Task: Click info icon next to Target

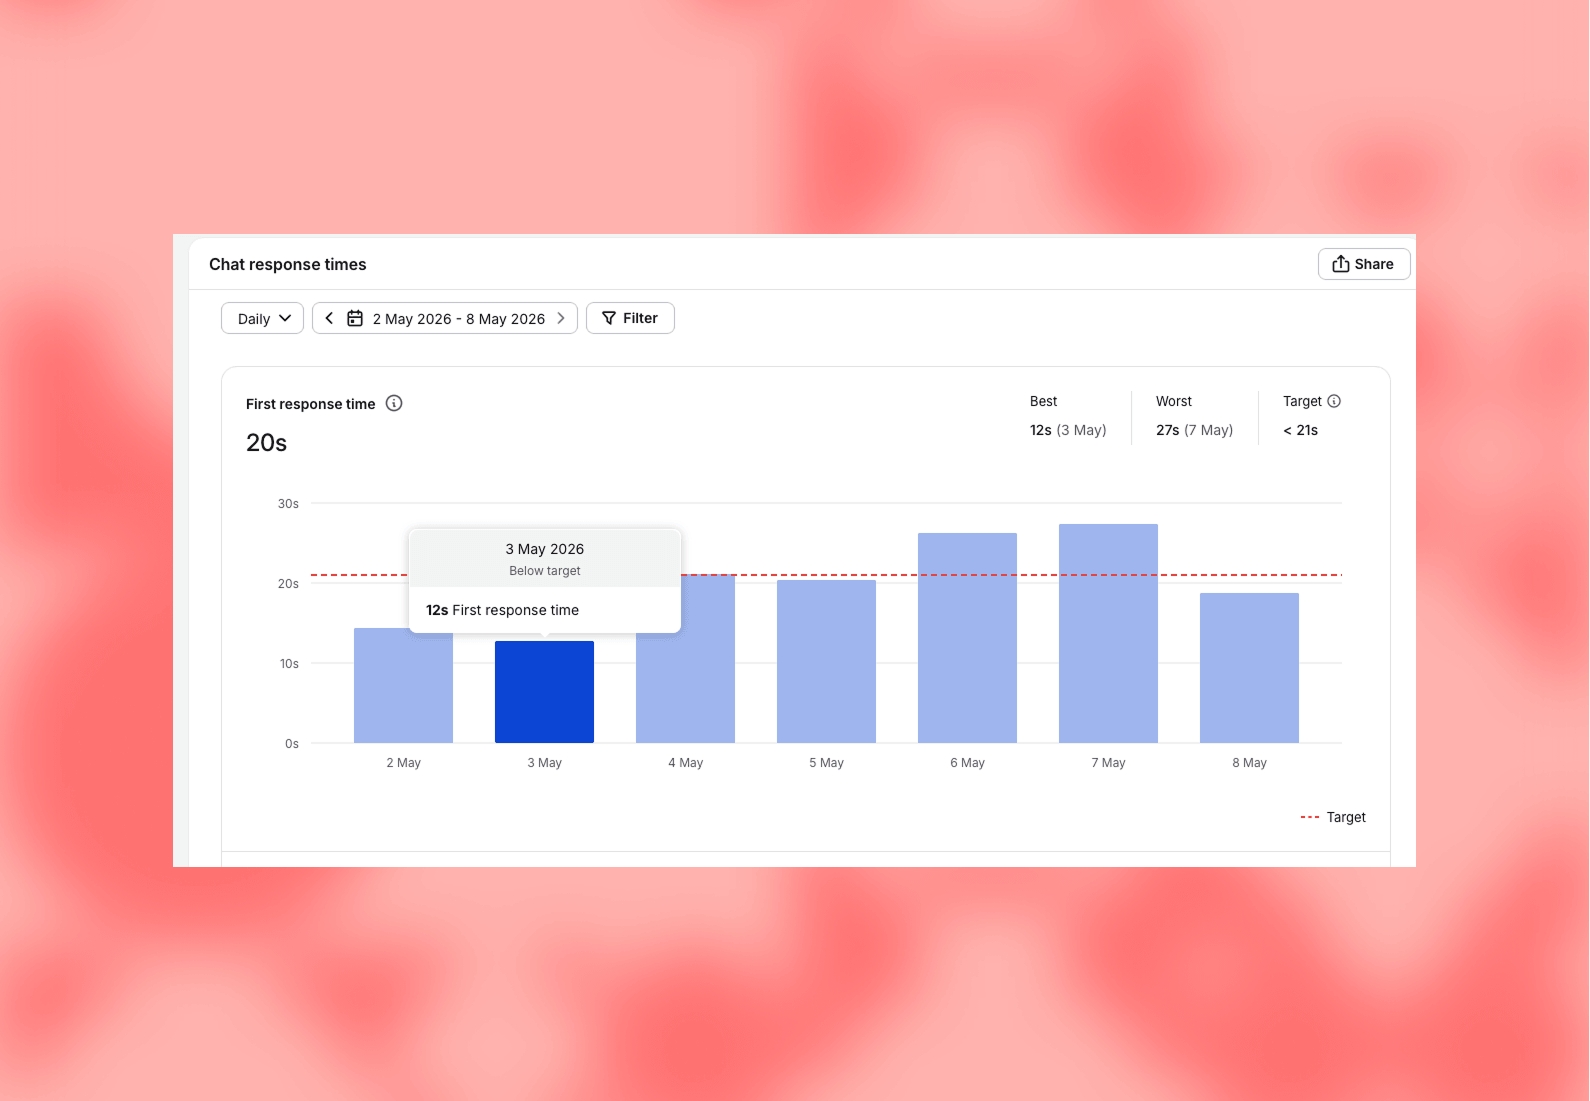Action: (1334, 401)
